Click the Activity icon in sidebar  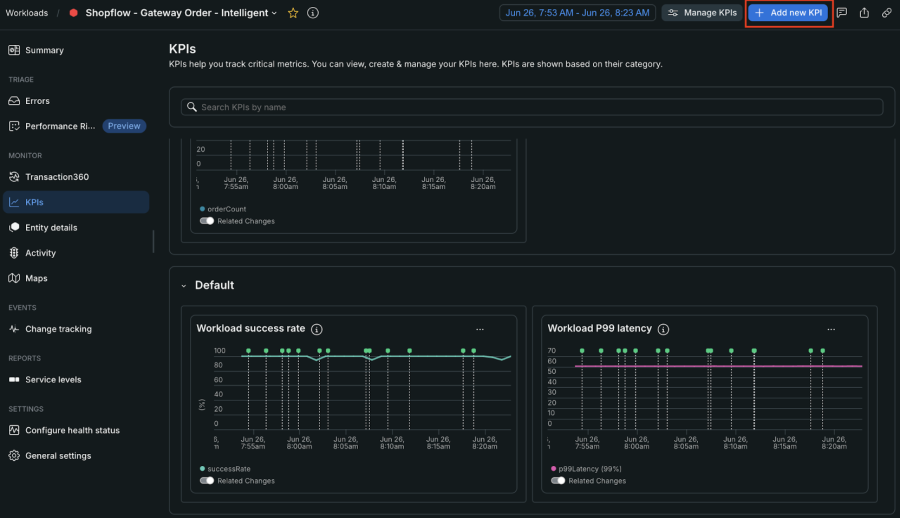[x=14, y=253]
